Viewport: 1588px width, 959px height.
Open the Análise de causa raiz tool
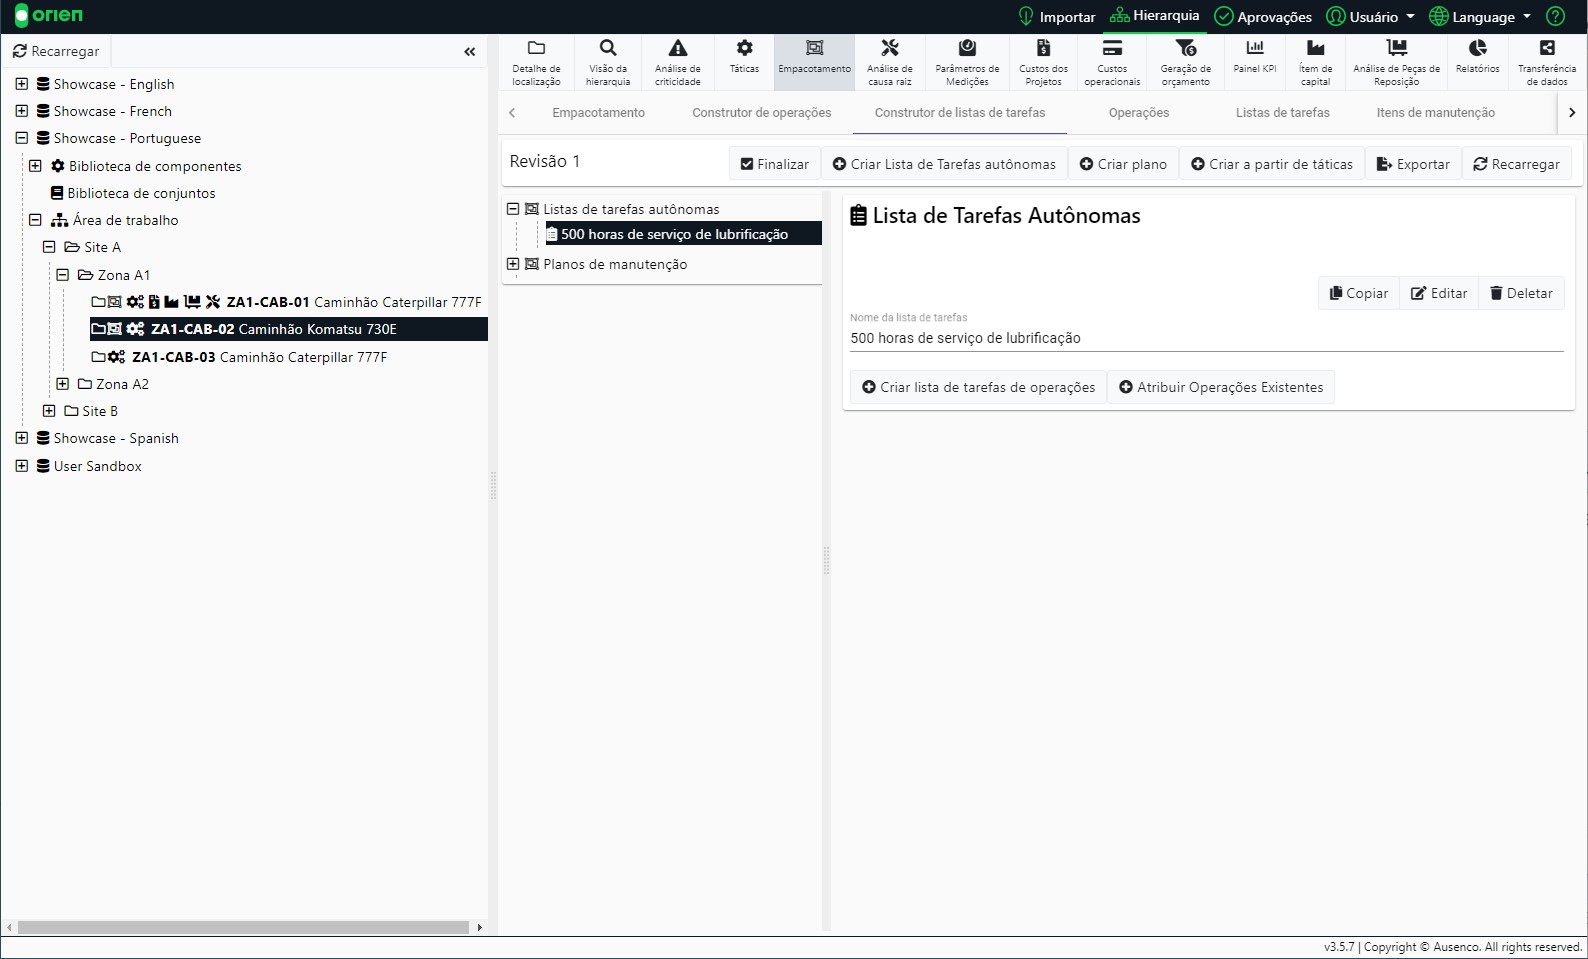[890, 62]
